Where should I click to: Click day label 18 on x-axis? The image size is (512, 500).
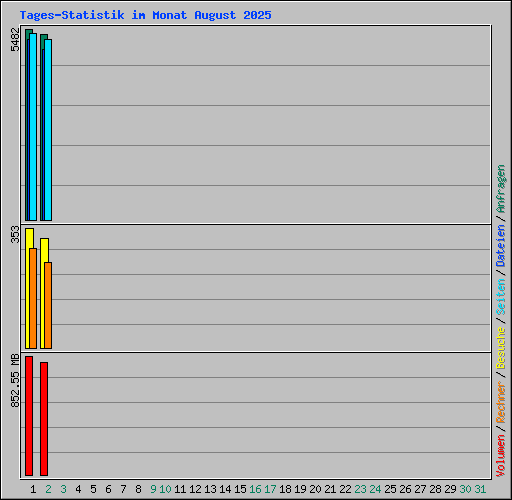[x=285, y=489]
